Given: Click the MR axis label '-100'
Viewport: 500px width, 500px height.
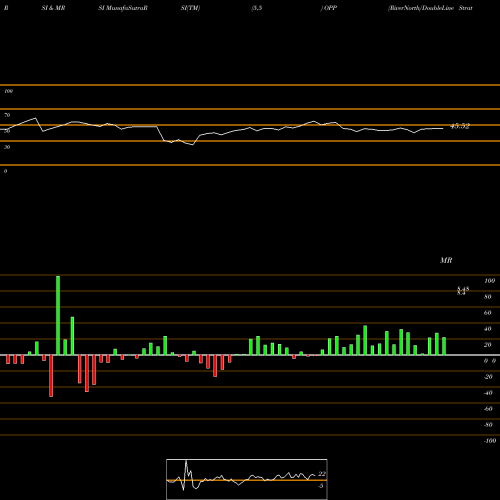Looking at the screenshot, I should tap(490, 441).
